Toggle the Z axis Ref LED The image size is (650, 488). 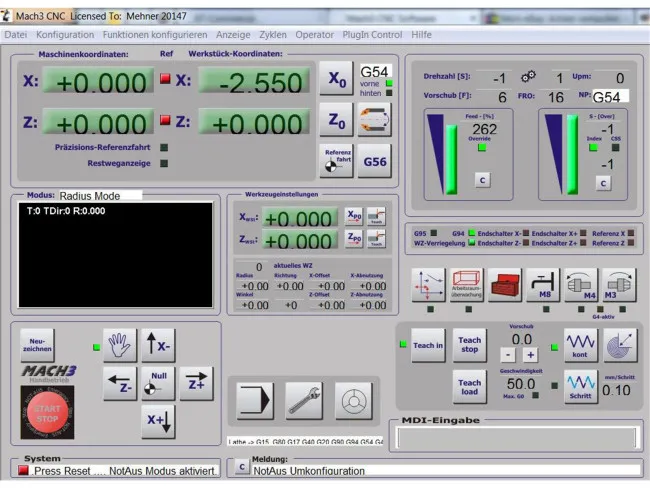coord(165,120)
